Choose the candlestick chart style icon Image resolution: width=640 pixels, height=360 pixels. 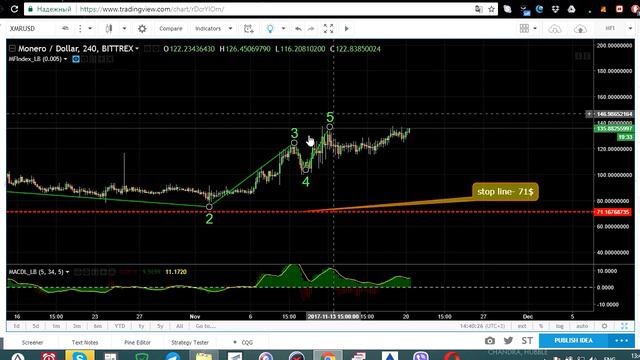pos(109,29)
